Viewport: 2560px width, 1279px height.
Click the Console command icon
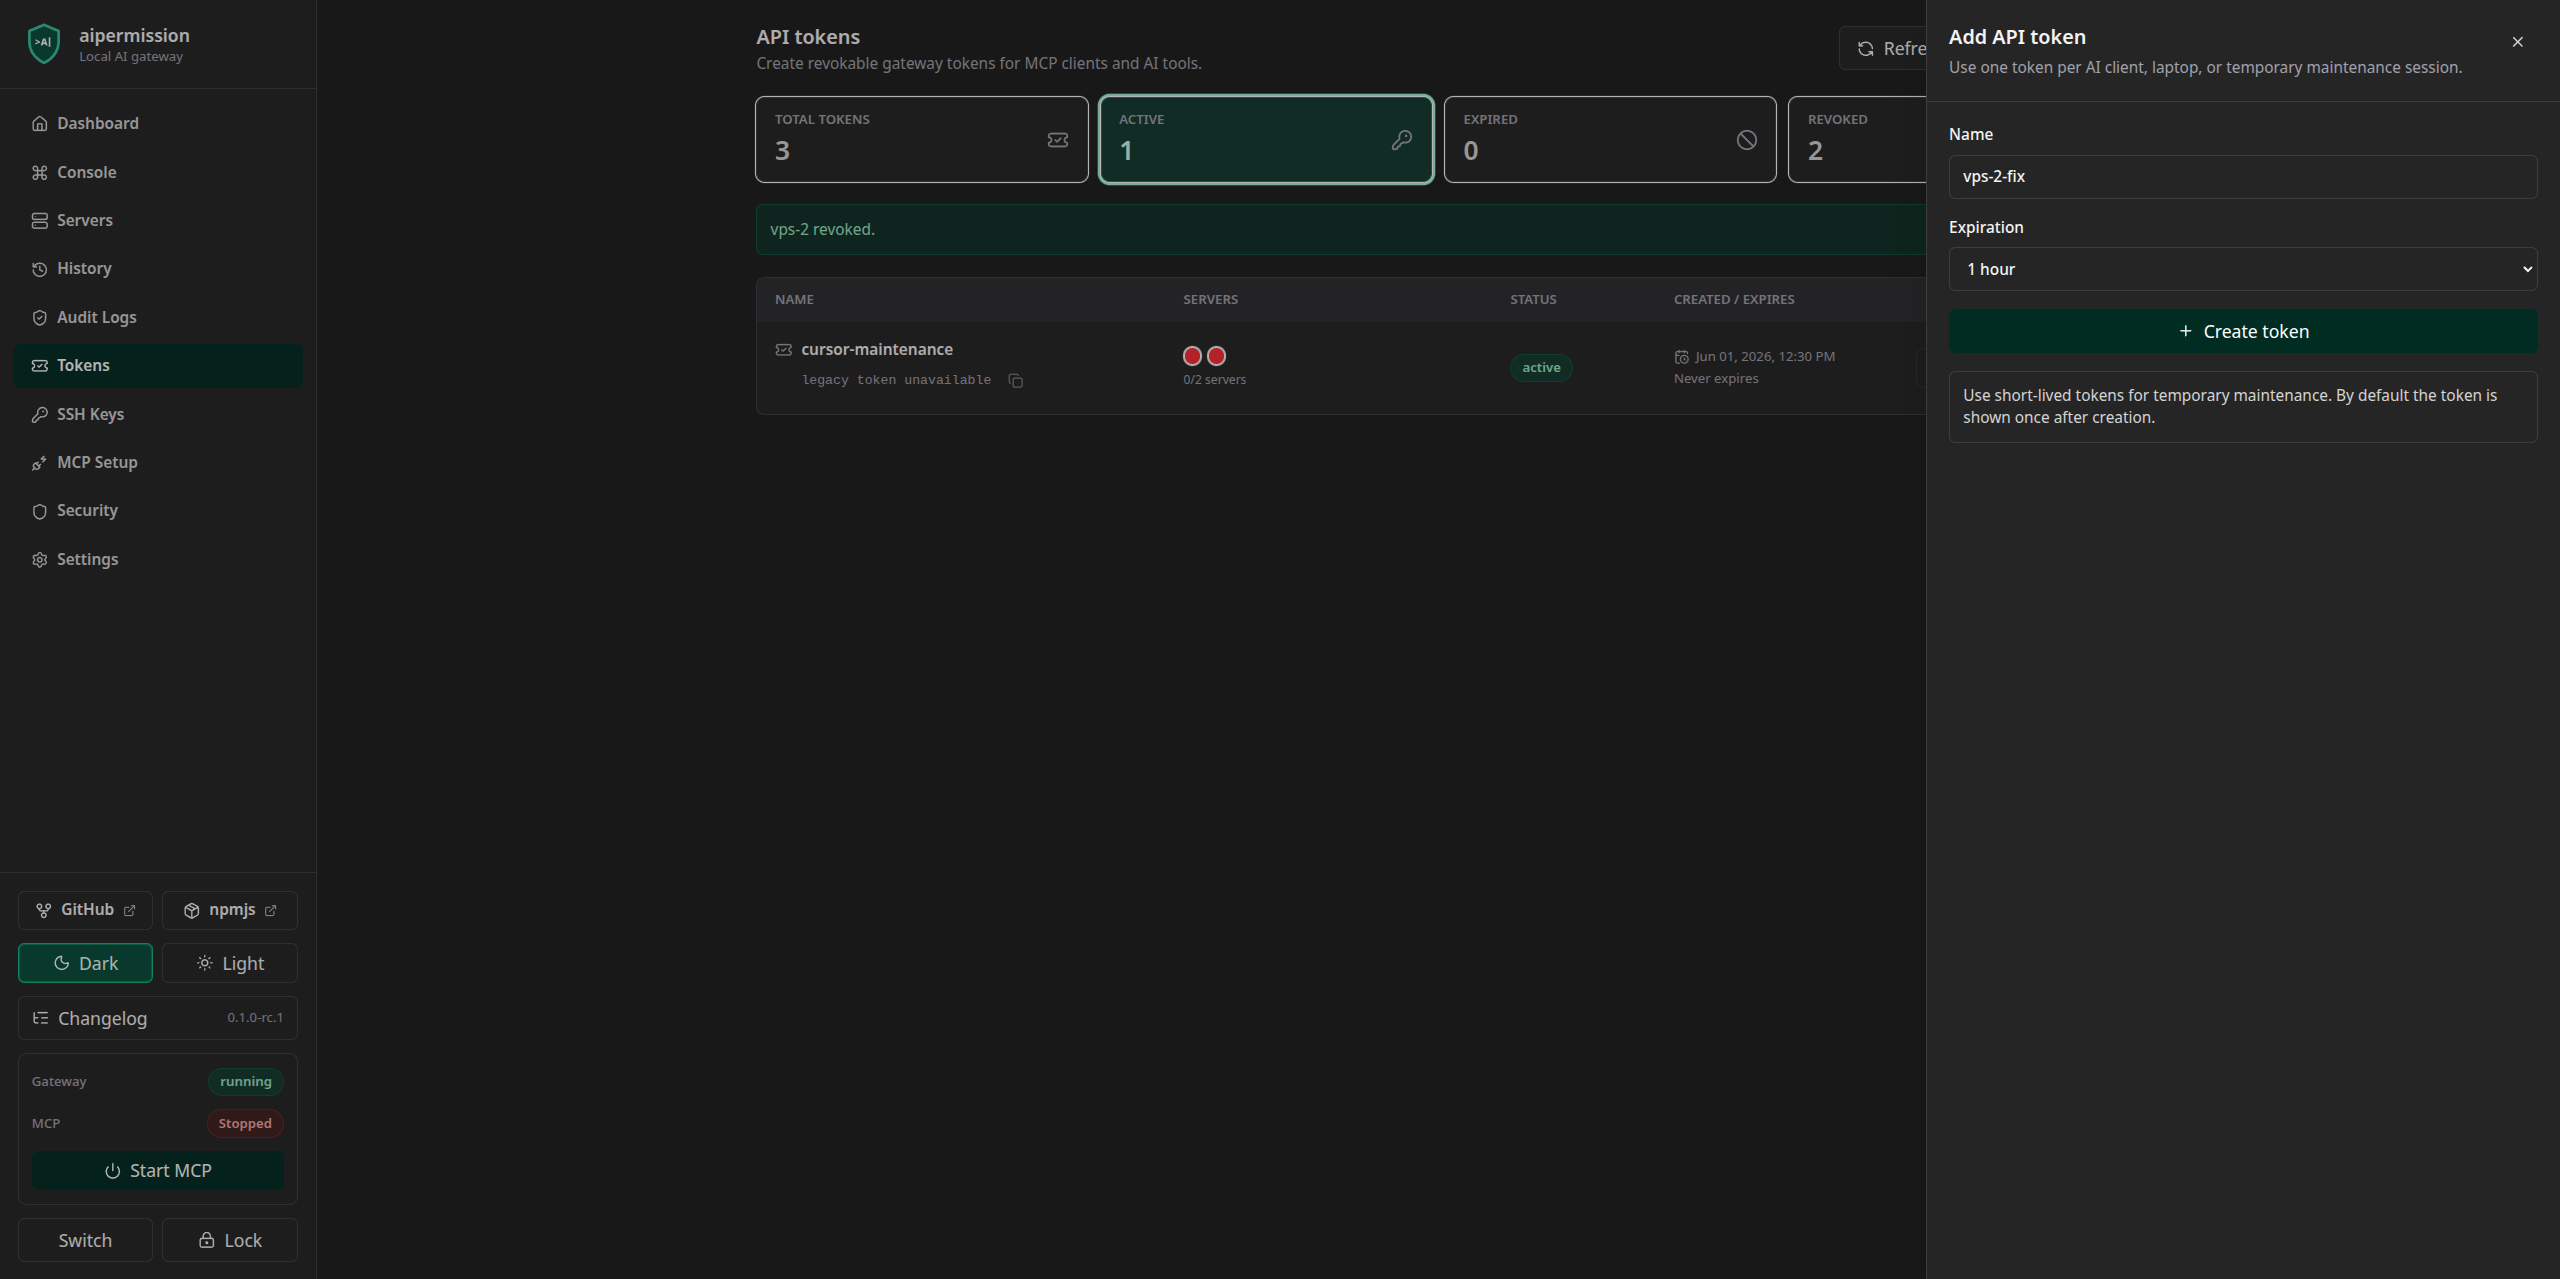pyautogui.click(x=40, y=172)
